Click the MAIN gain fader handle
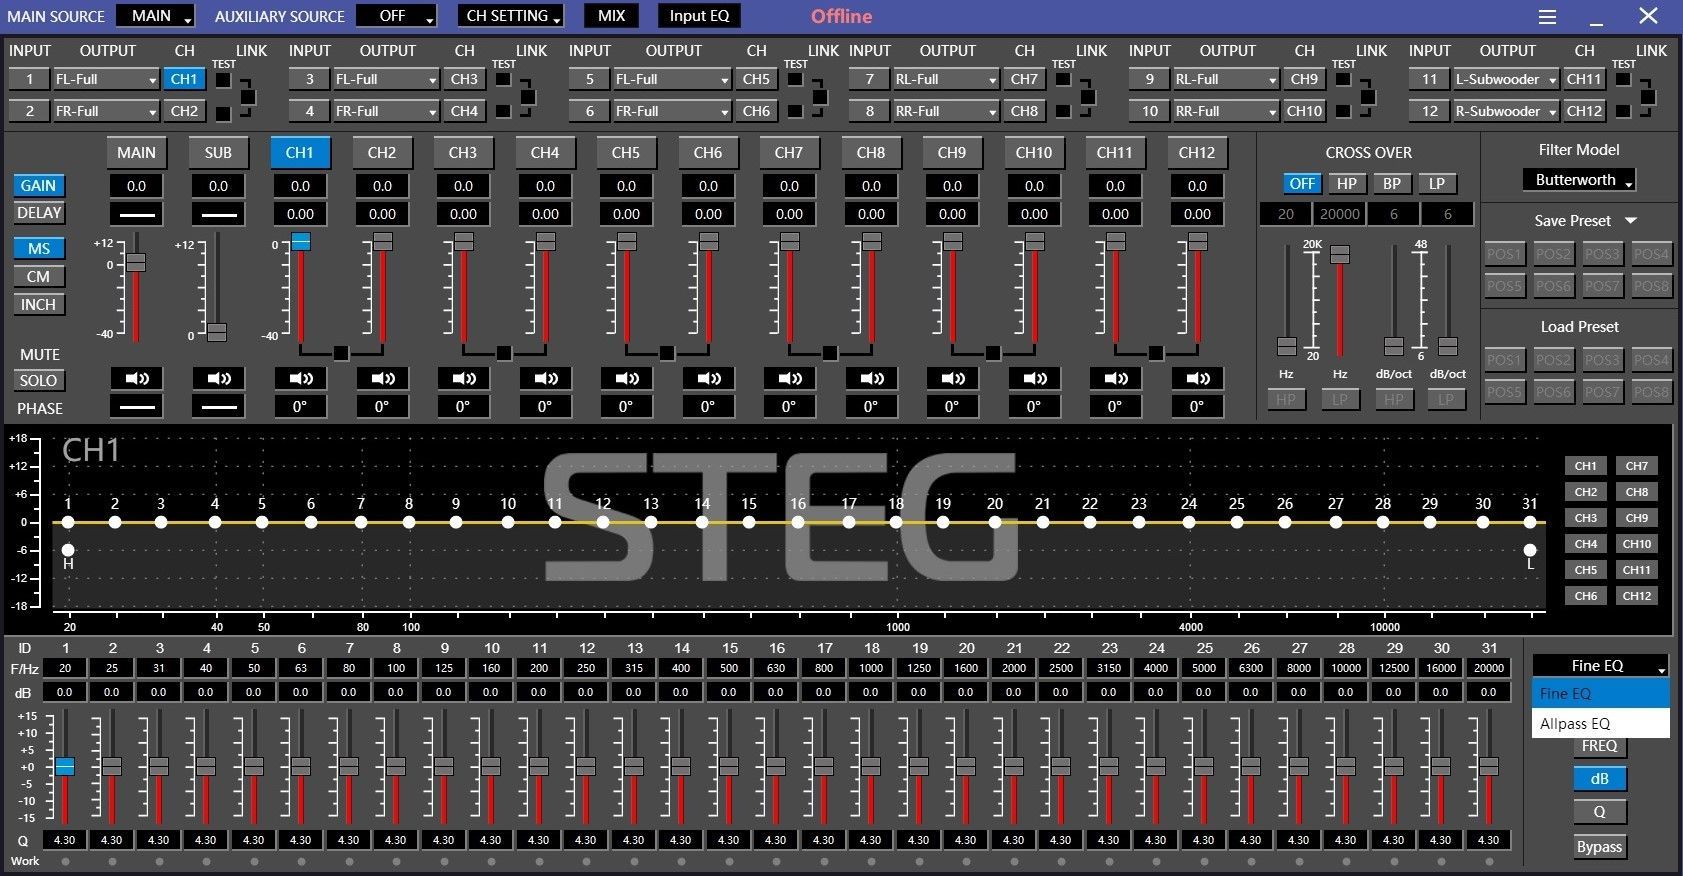Image resolution: width=1683 pixels, height=876 pixels. (x=136, y=262)
